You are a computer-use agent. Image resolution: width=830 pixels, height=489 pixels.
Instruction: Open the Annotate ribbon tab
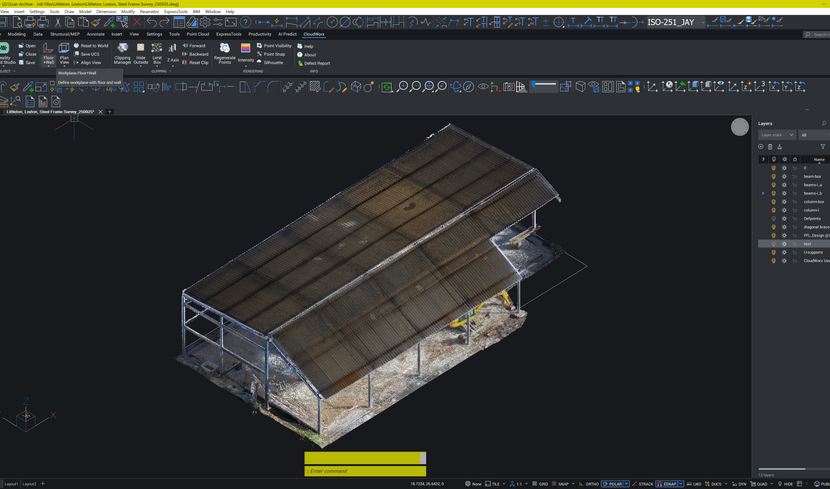click(96, 34)
